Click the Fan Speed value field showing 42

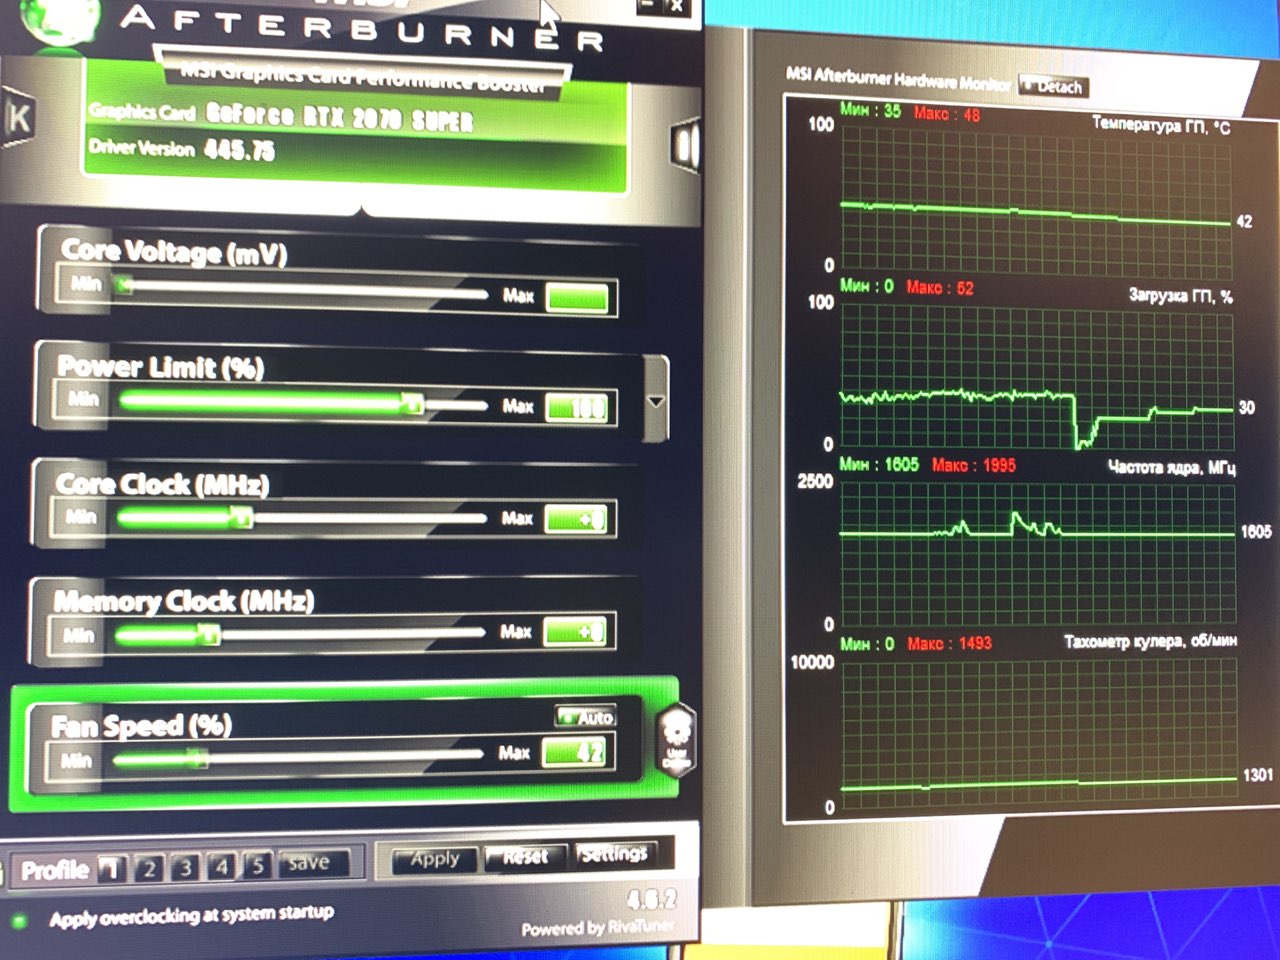574,752
